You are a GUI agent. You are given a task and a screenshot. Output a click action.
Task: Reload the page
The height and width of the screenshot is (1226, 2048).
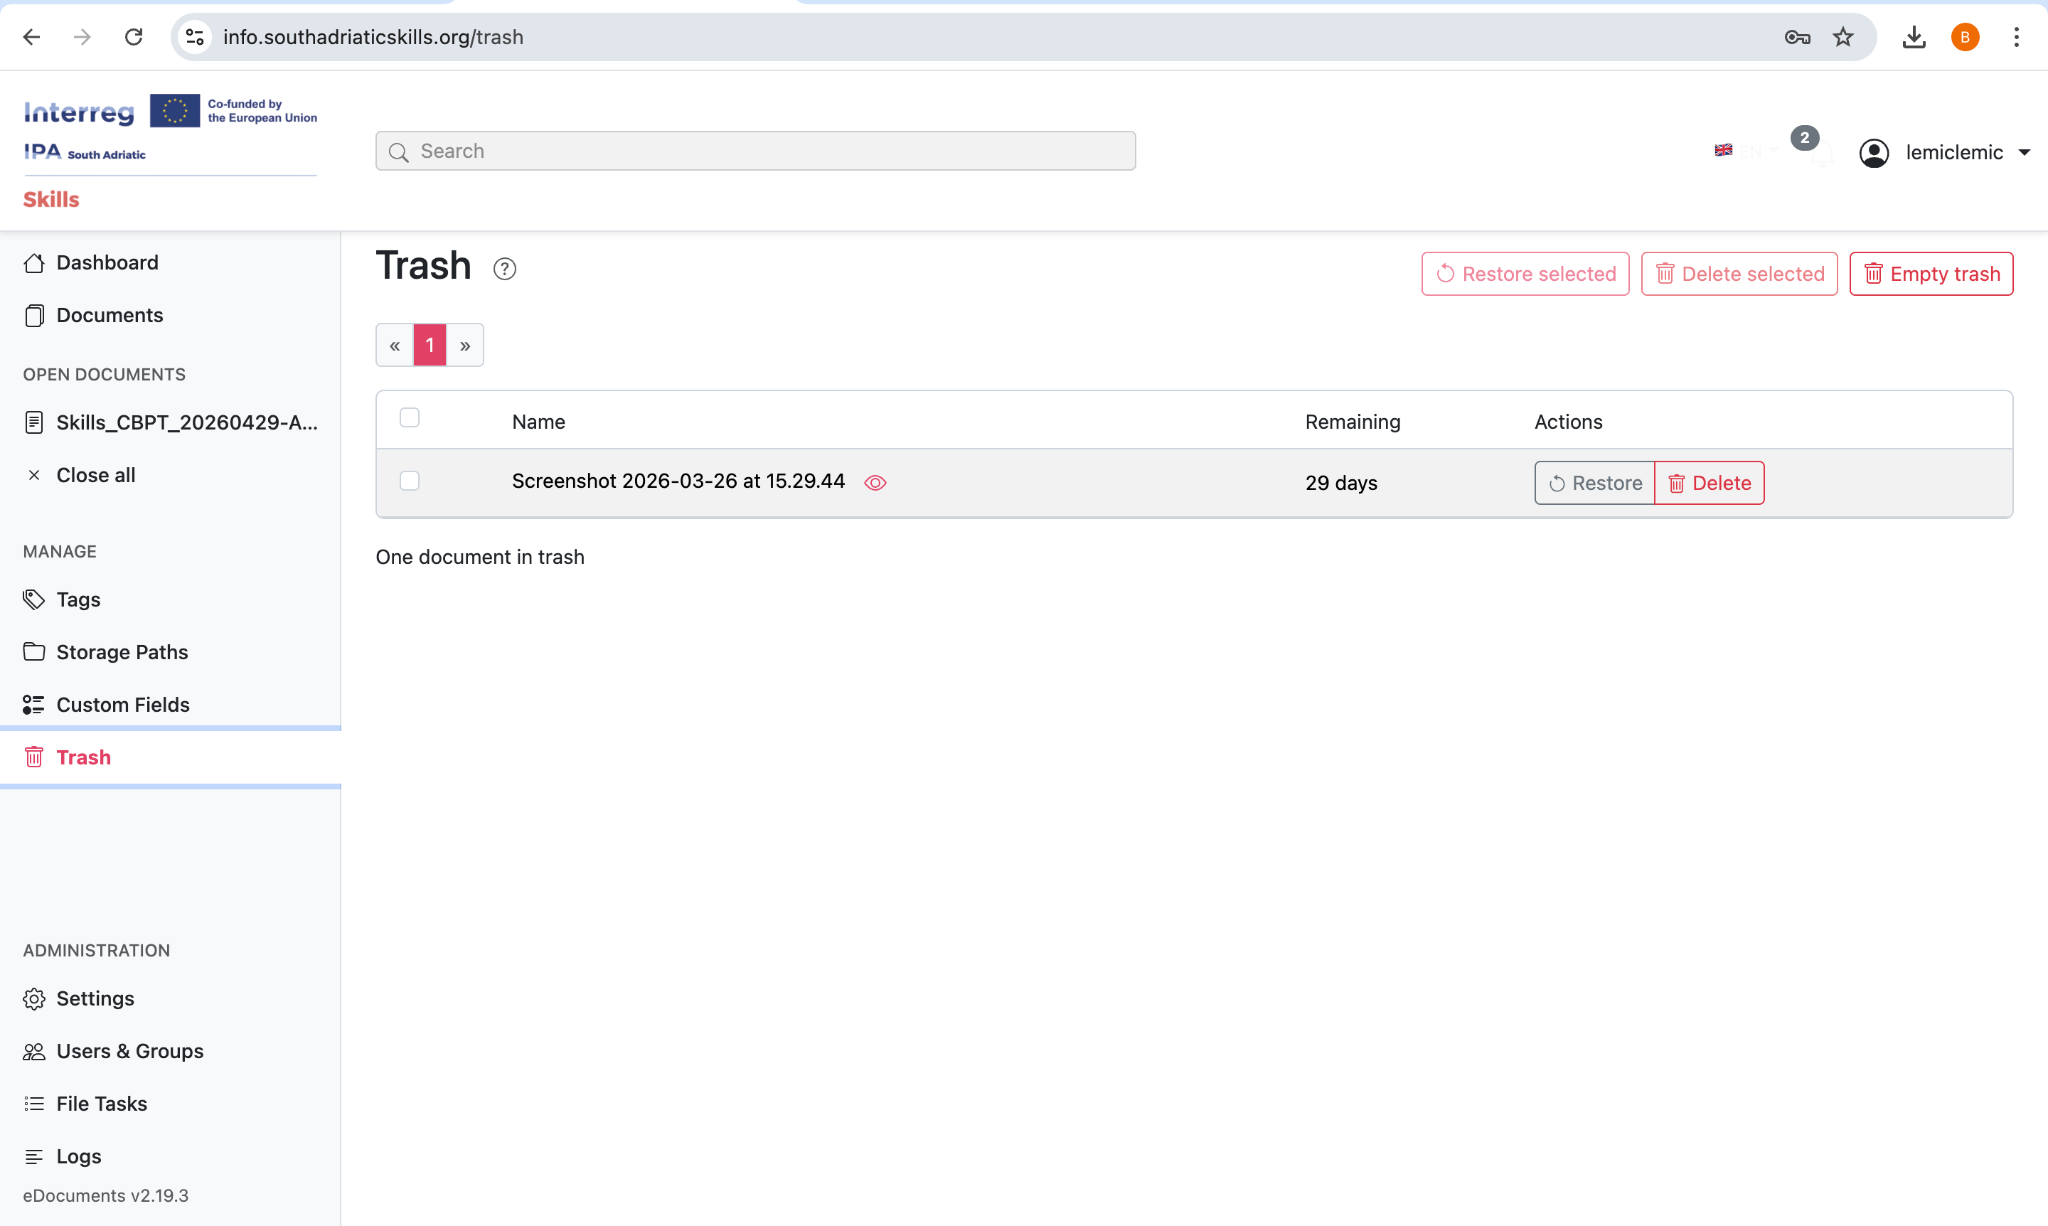pyautogui.click(x=133, y=37)
